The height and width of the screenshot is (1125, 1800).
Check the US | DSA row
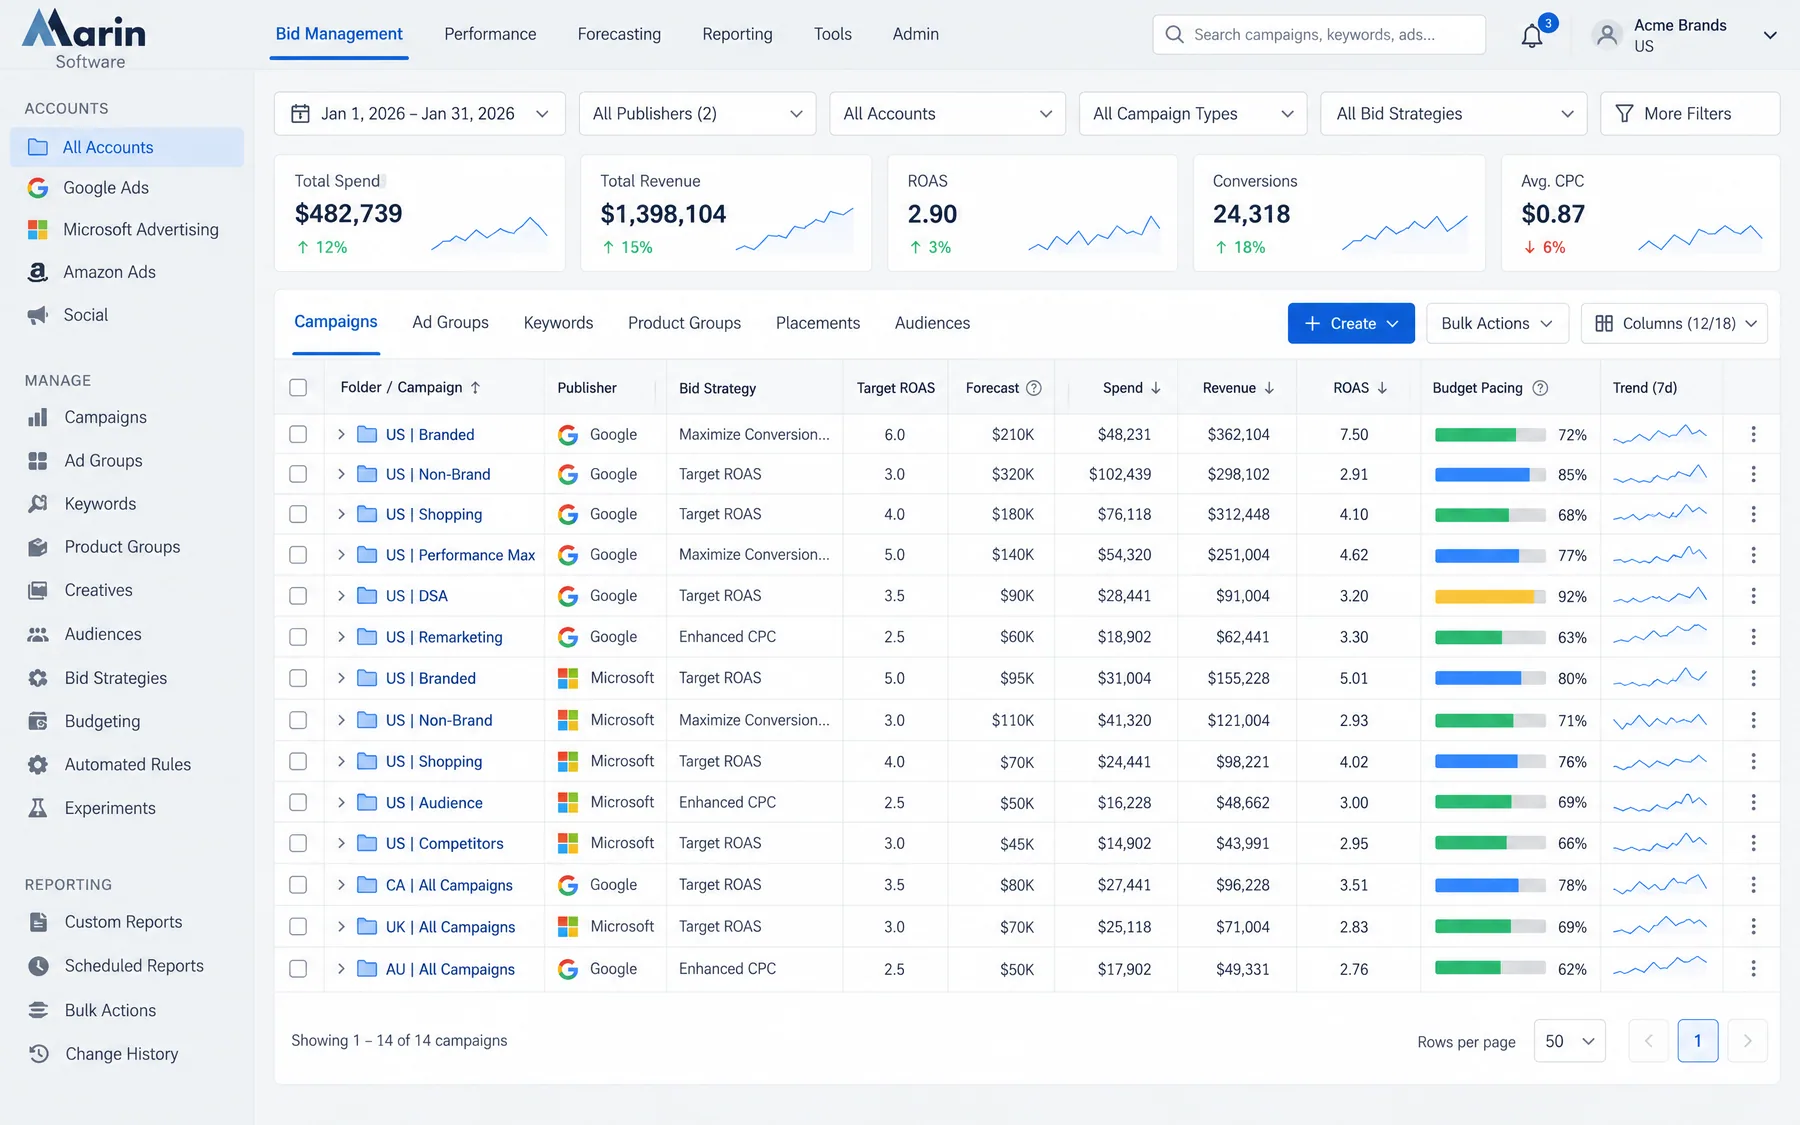[298, 596]
